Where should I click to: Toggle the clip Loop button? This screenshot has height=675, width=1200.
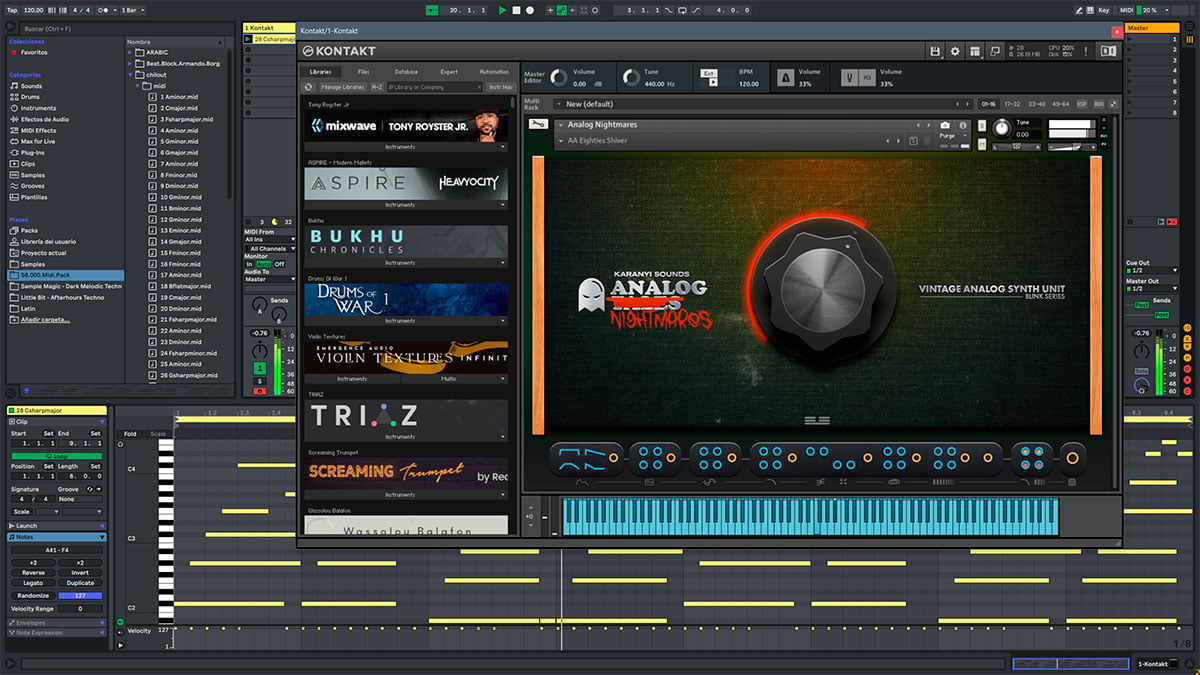(56, 455)
